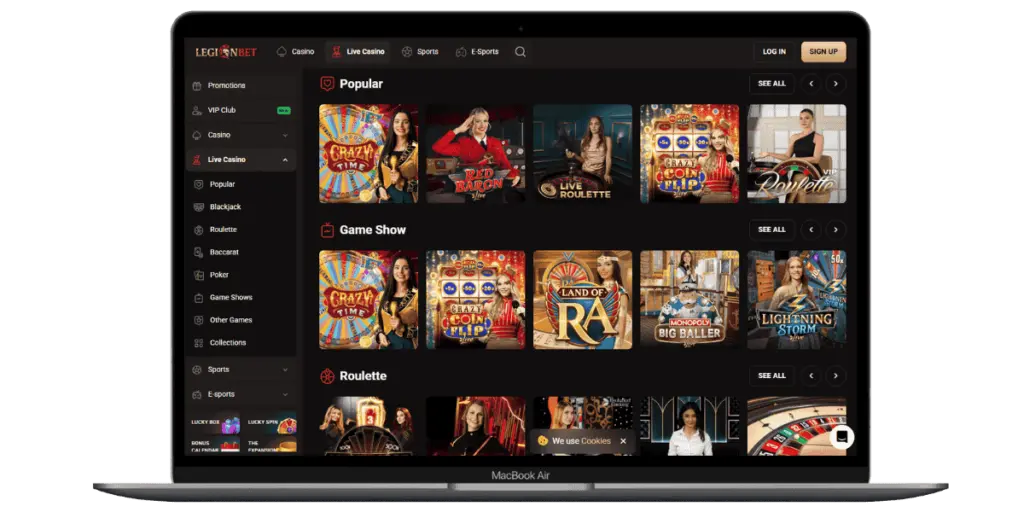Open Crazy Coin Flip in Game Show row
Screen dimensions: 1024x512
[475, 300]
